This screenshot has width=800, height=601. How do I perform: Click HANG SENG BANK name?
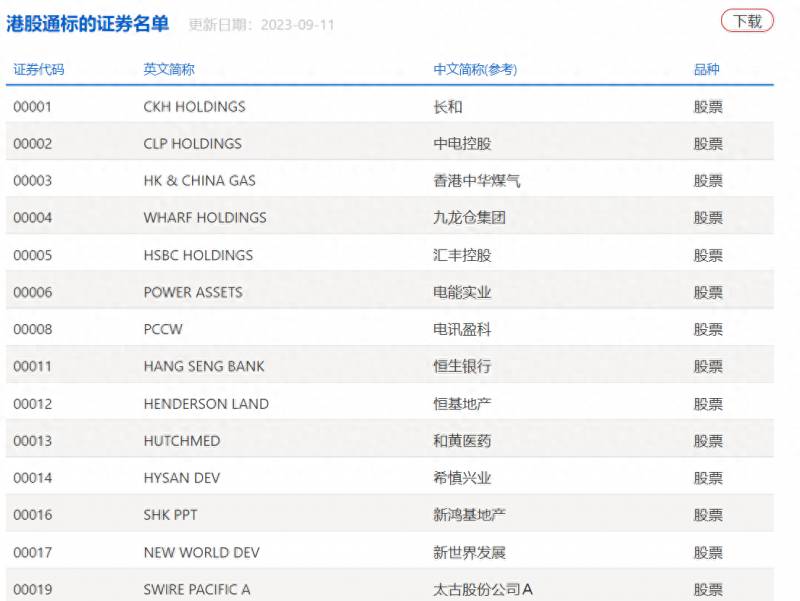pyautogui.click(x=204, y=366)
